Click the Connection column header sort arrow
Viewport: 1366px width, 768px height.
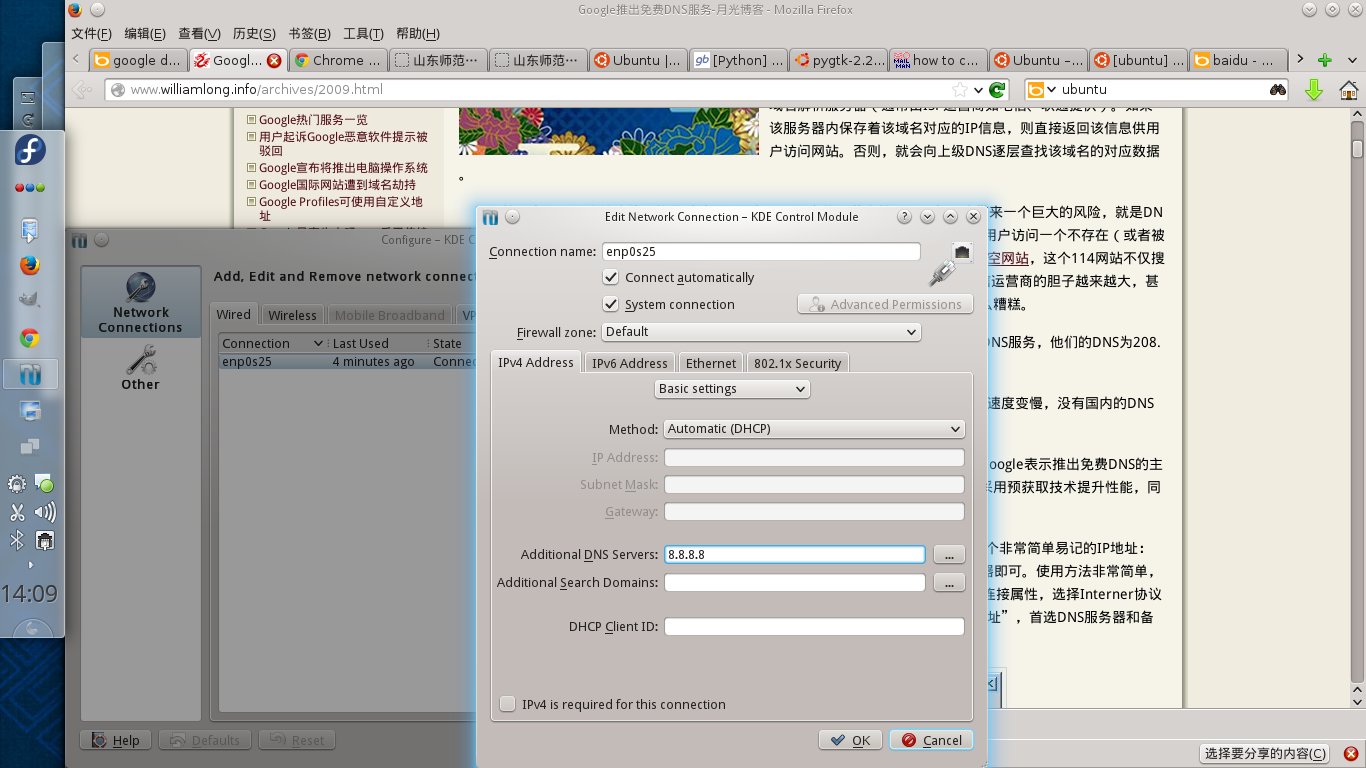click(x=319, y=343)
